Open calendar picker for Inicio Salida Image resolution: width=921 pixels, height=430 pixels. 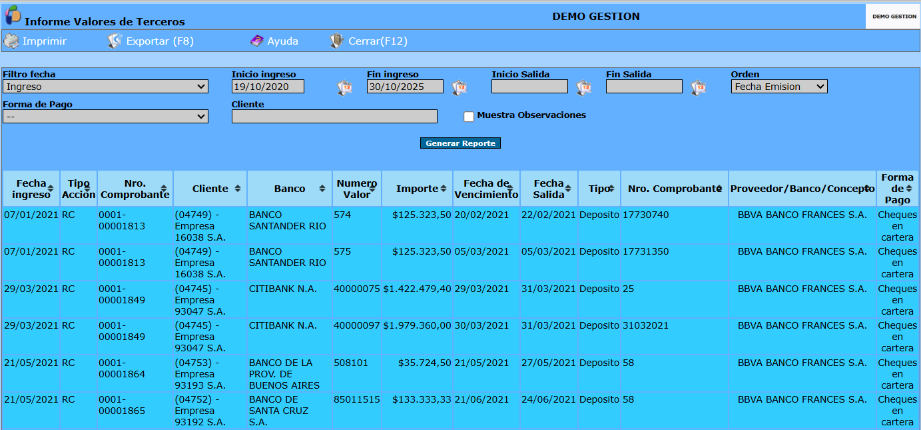click(583, 88)
